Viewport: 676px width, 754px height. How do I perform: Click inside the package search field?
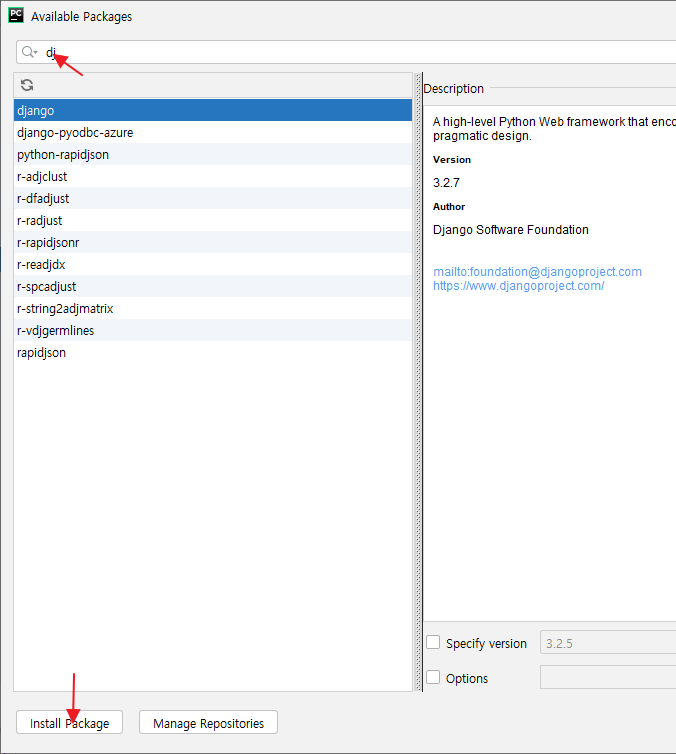pos(346,52)
